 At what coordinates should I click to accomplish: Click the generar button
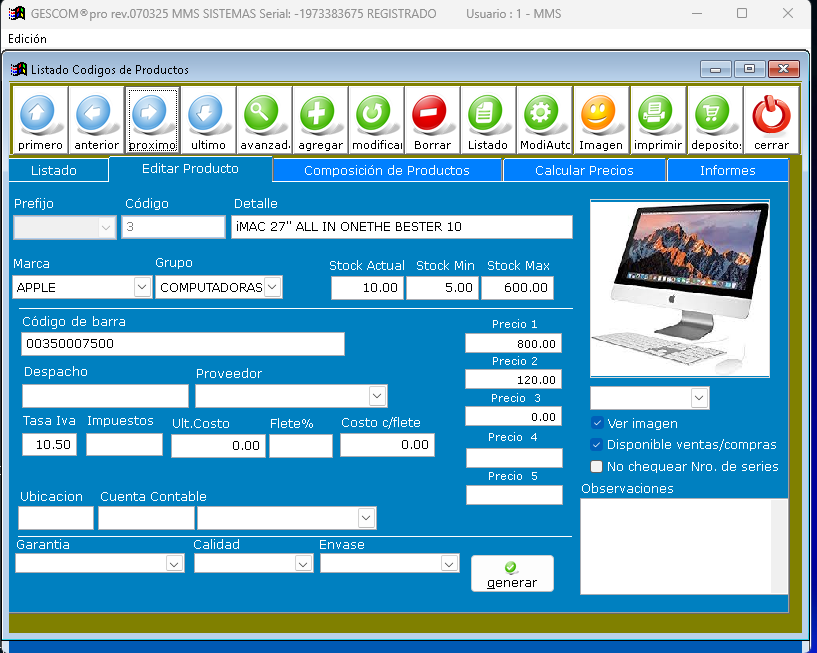tap(512, 573)
